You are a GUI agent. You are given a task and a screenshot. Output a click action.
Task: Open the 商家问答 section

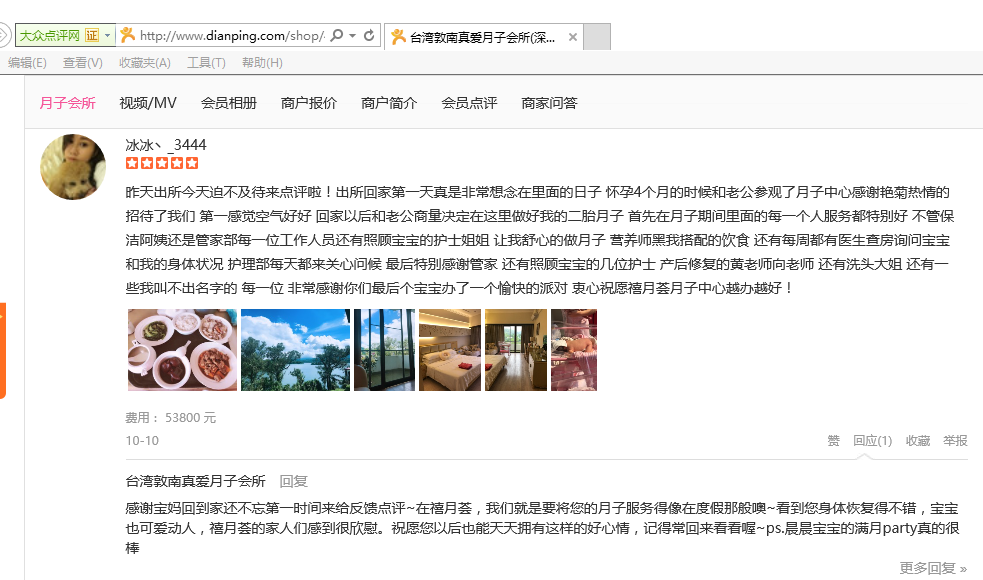pos(550,103)
